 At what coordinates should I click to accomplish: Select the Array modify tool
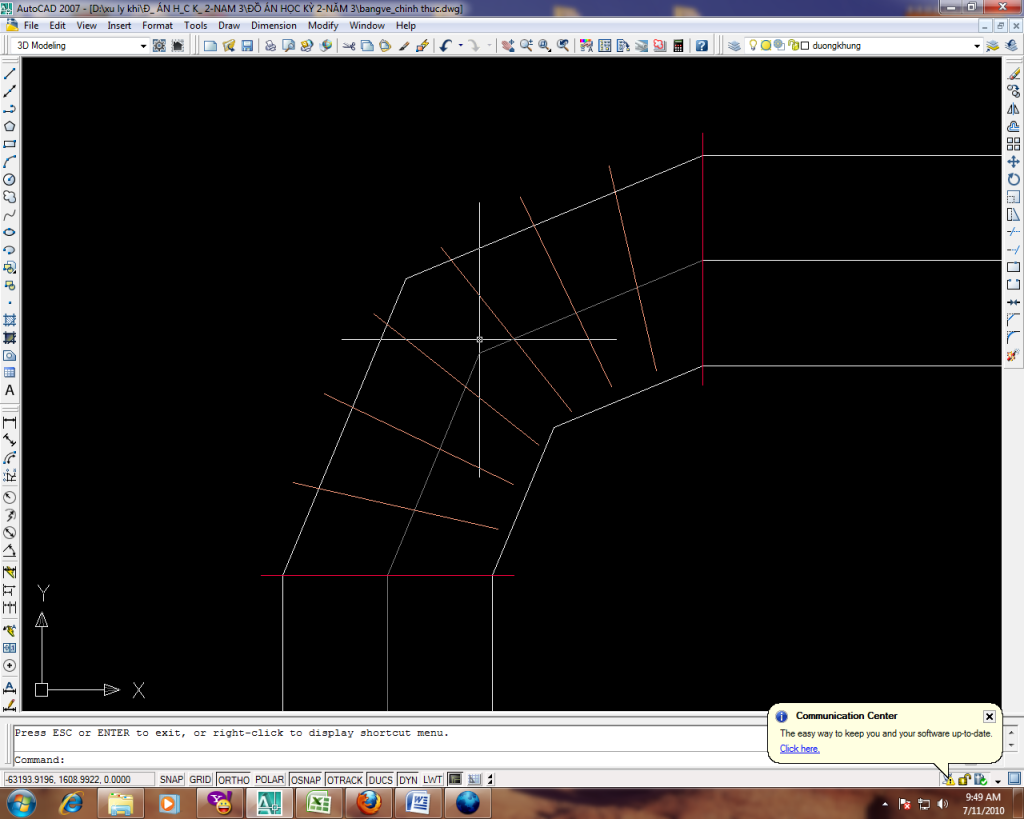(x=1013, y=144)
